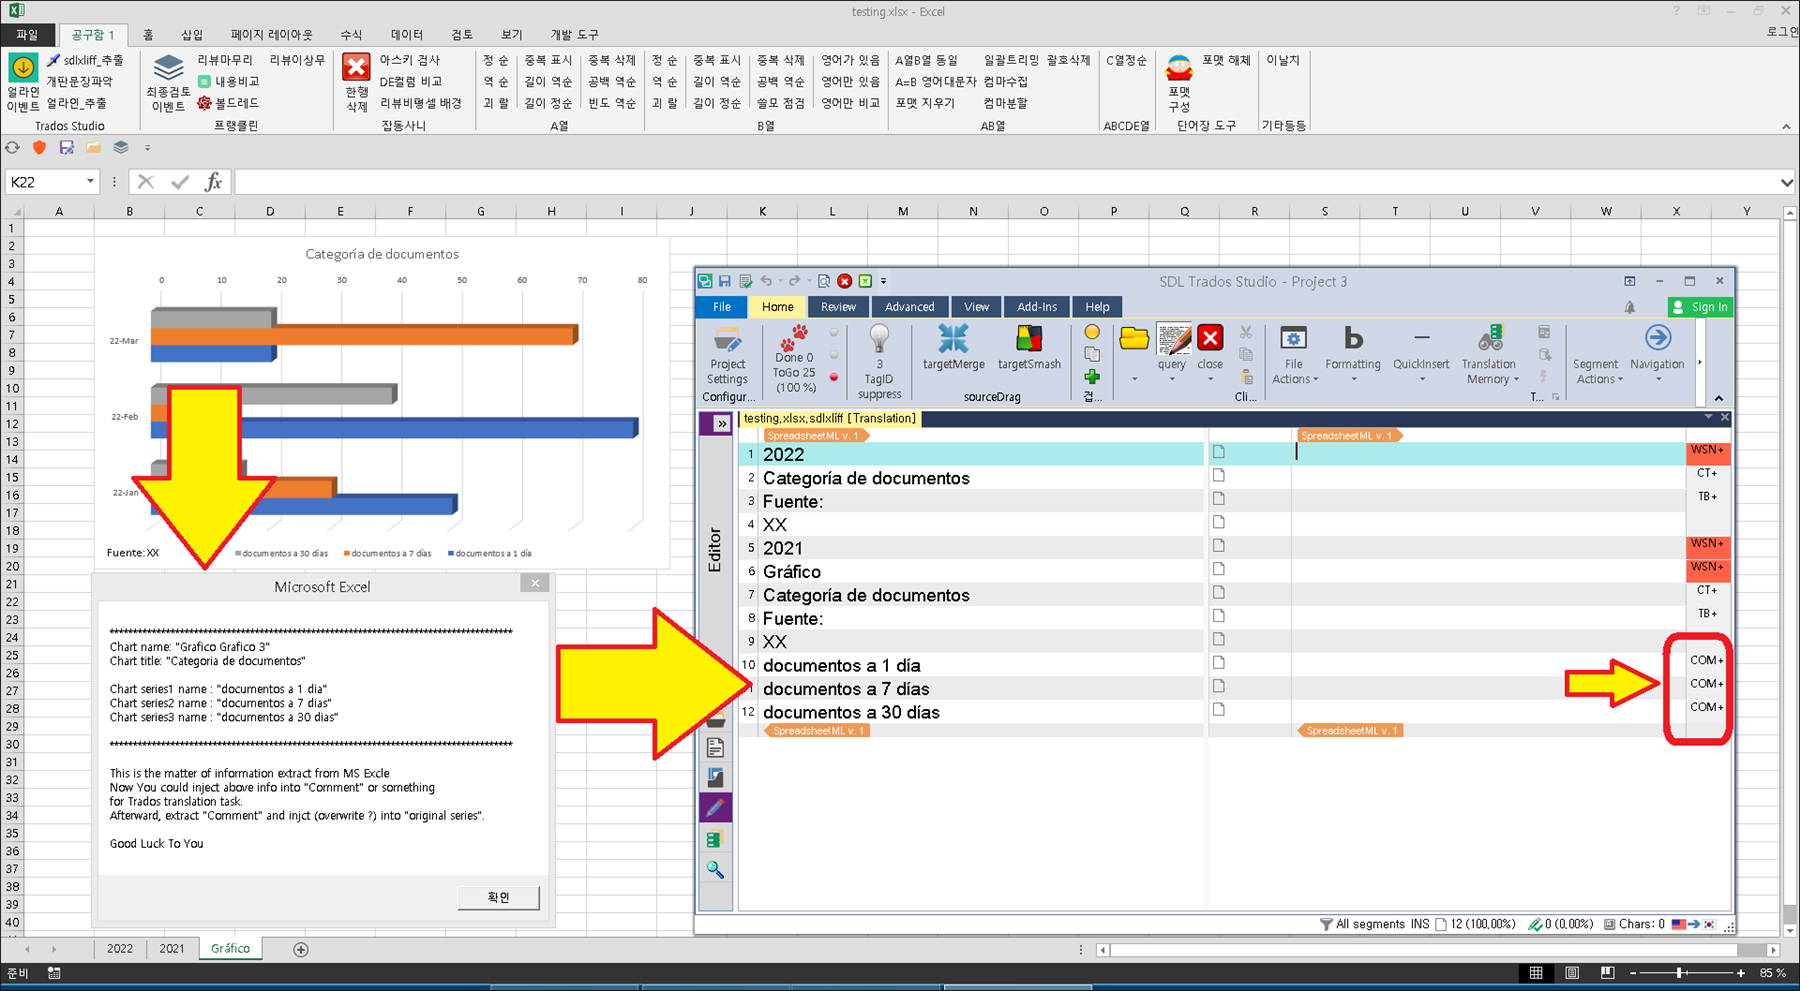Click the magnifier icon in Trados left sidebar

(x=715, y=870)
